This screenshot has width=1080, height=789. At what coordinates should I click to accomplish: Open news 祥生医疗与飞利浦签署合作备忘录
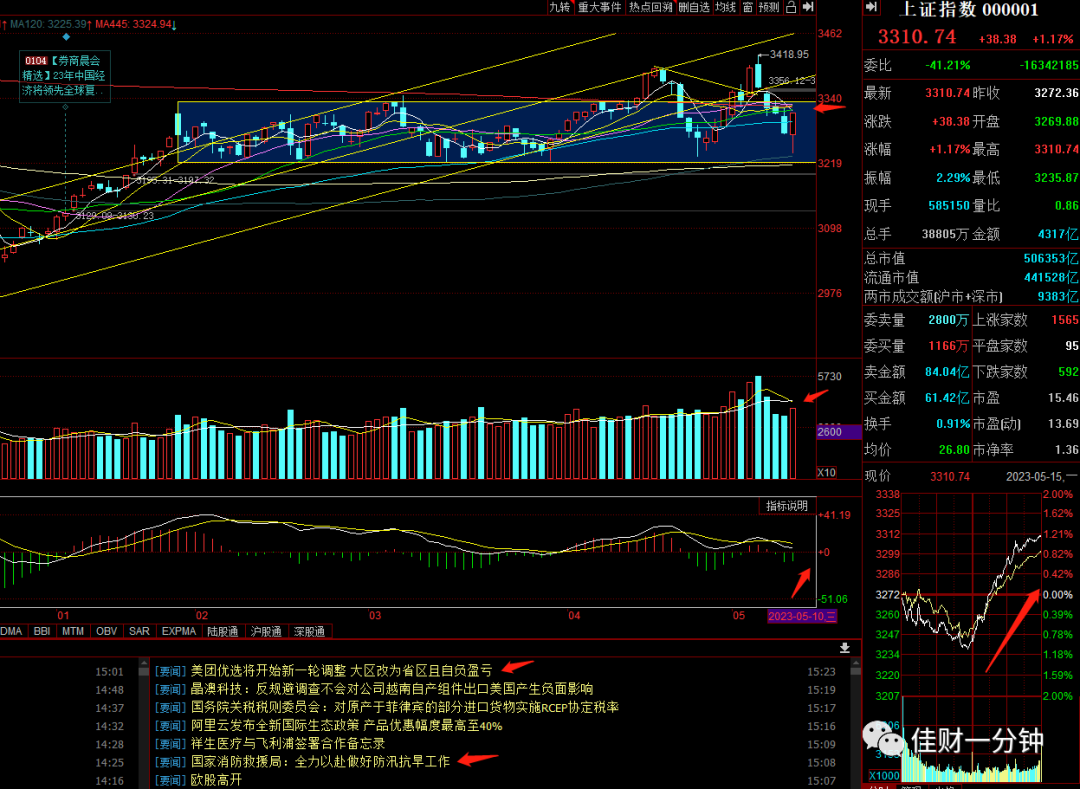pos(287,744)
